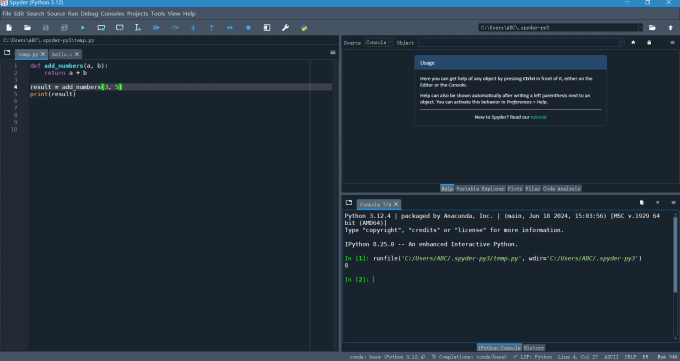
Task: Click the Save all files icon
Action: click(x=64, y=28)
